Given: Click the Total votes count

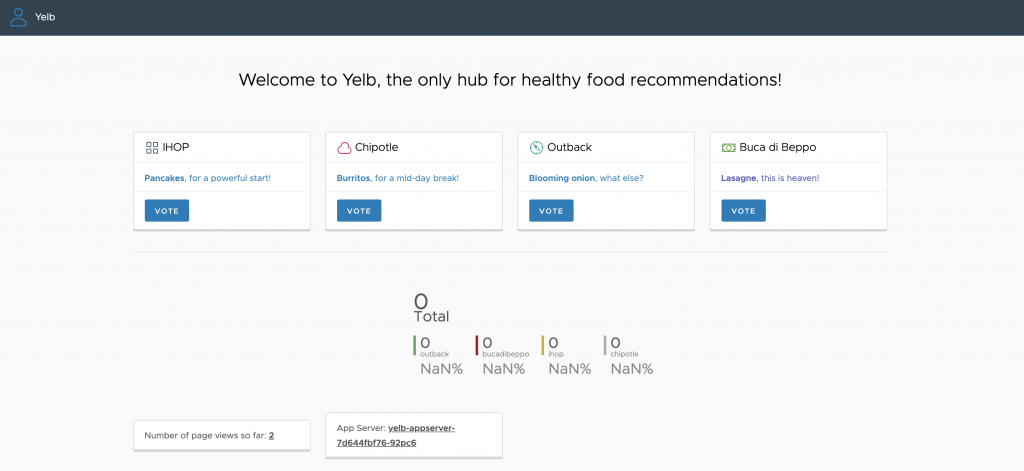Looking at the screenshot, I should click(x=421, y=301).
